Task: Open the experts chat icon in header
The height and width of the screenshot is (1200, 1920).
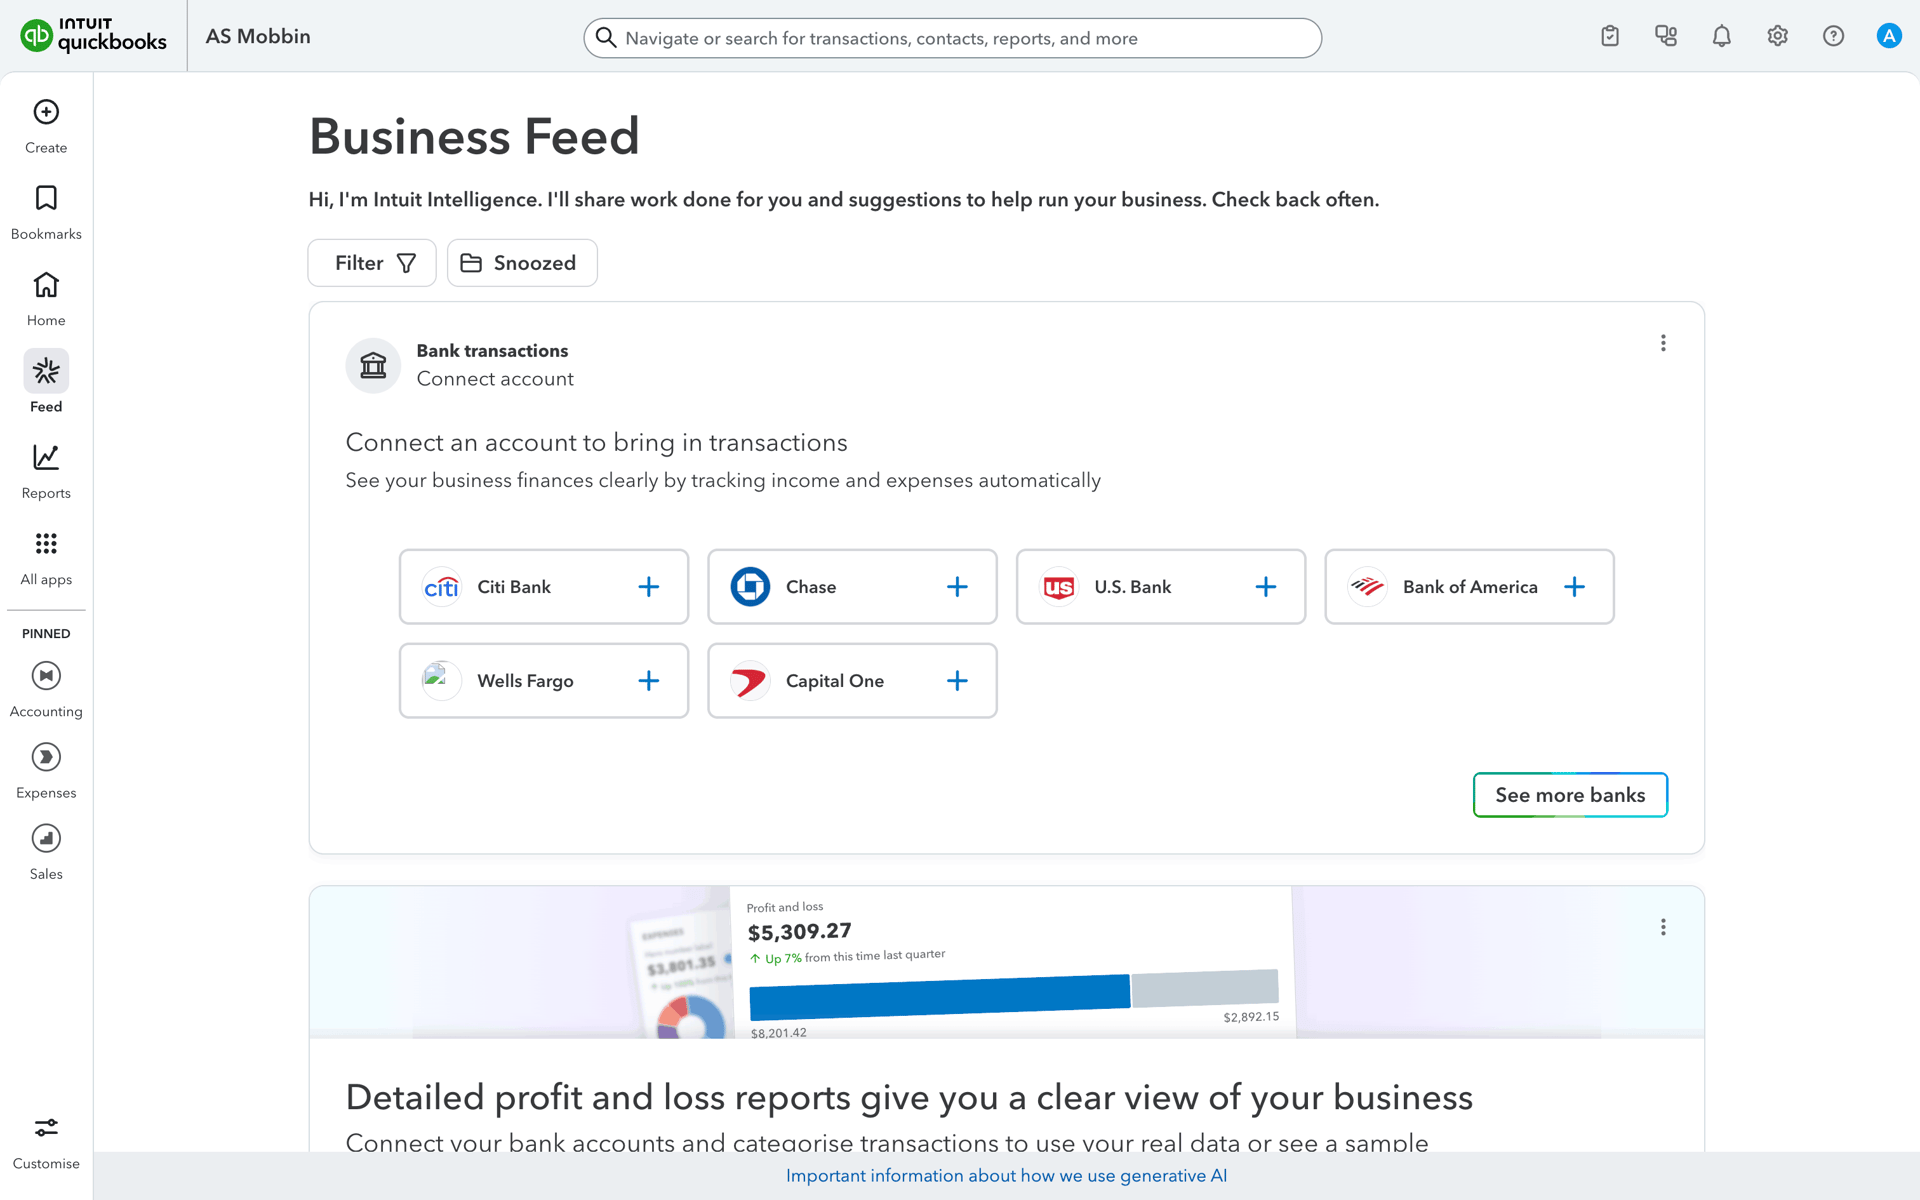Action: 1666,36
